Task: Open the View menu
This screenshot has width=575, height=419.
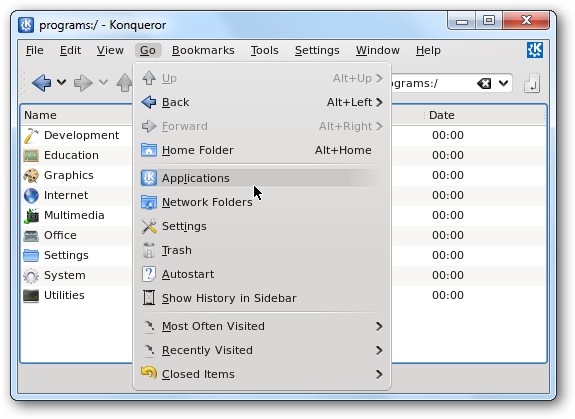Action: (110, 50)
